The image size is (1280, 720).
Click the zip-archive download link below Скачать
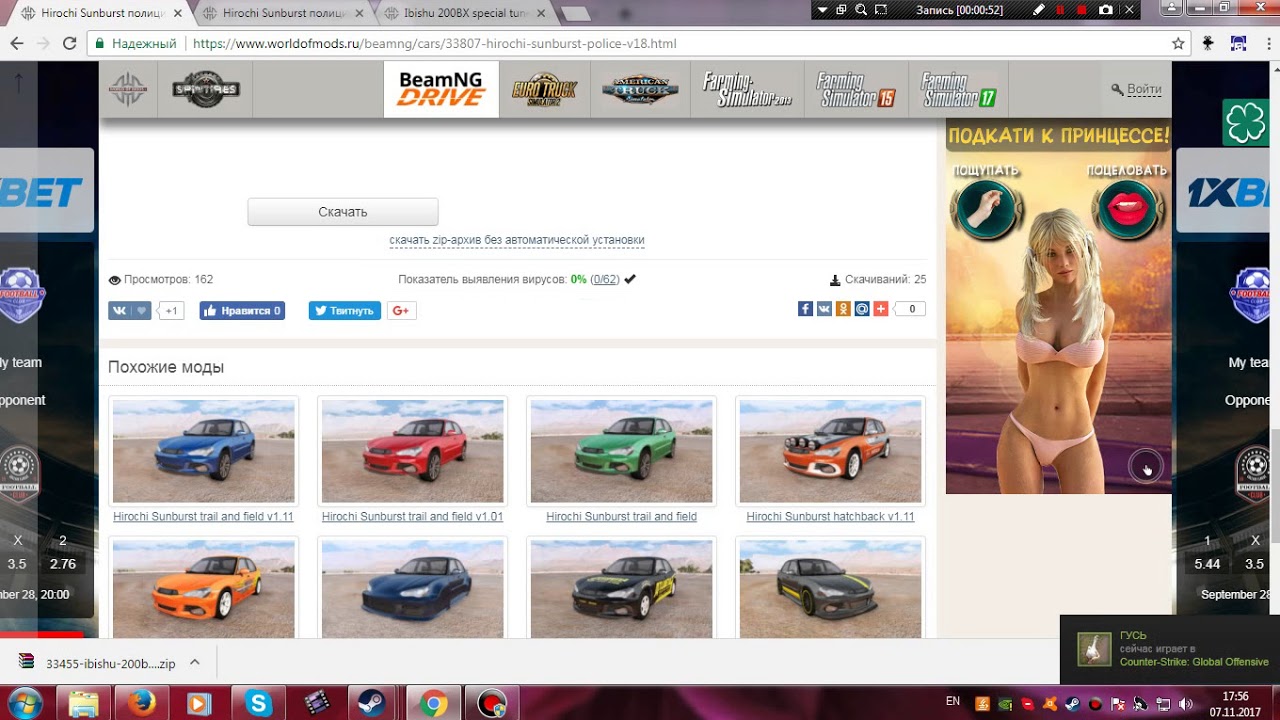point(517,240)
